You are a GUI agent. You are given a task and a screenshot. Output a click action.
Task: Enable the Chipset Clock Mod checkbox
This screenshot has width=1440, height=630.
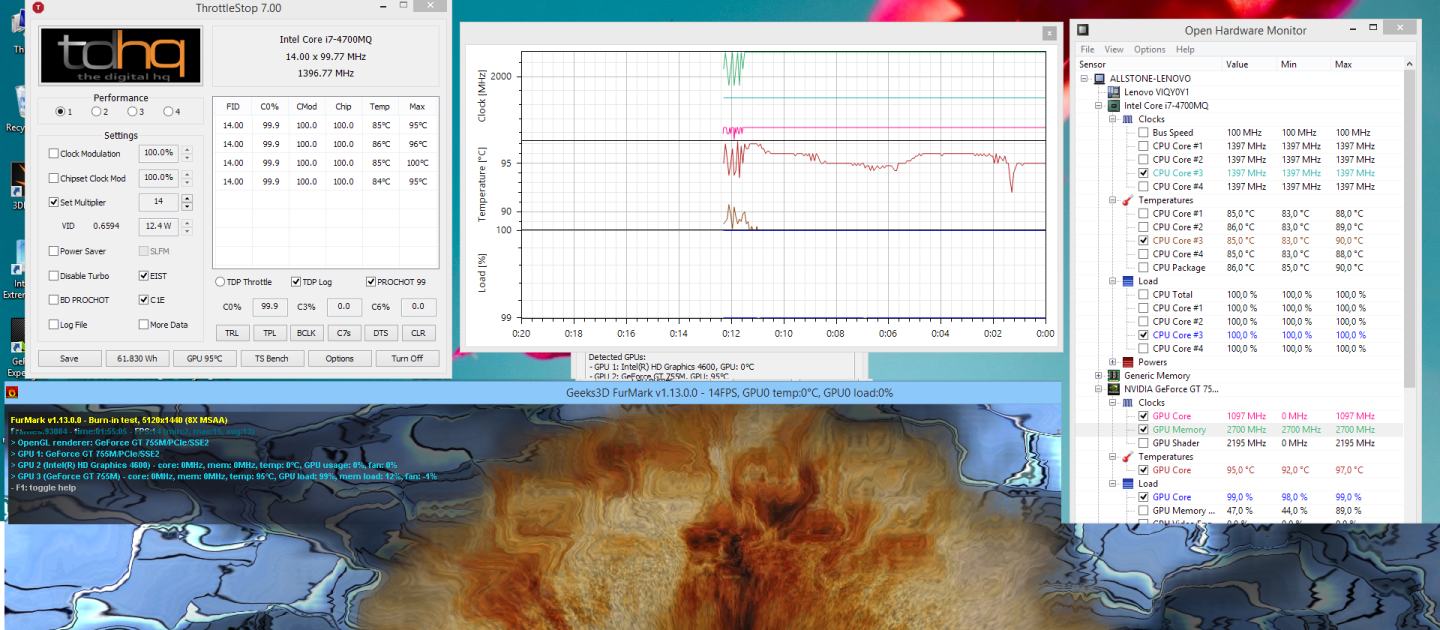click(x=54, y=178)
